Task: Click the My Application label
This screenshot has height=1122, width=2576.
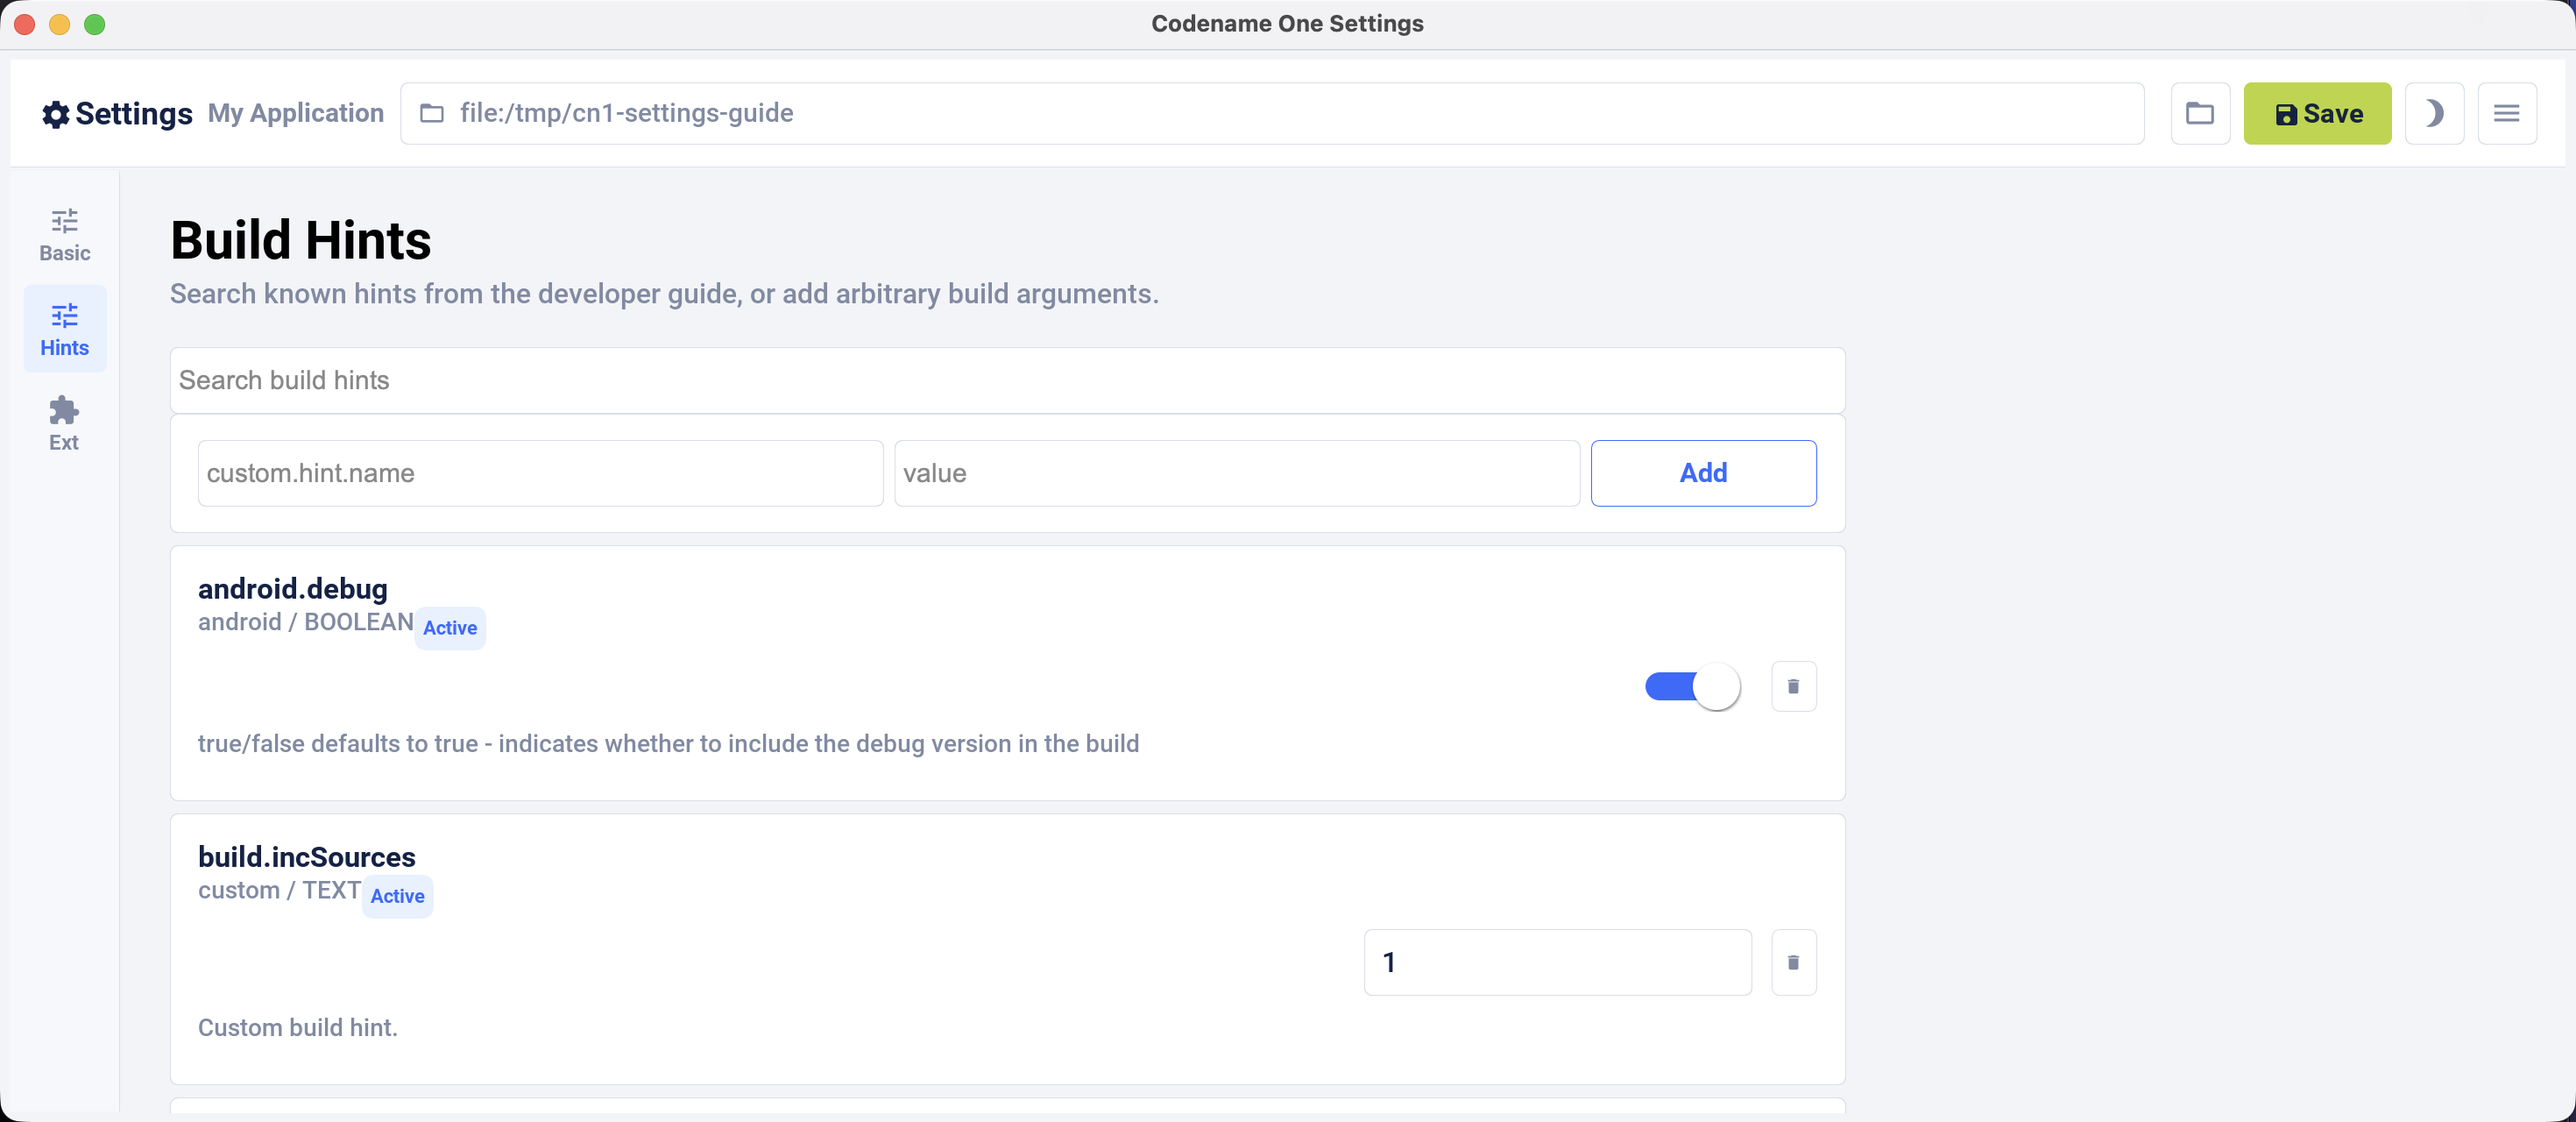Action: [x=296, y=113]
